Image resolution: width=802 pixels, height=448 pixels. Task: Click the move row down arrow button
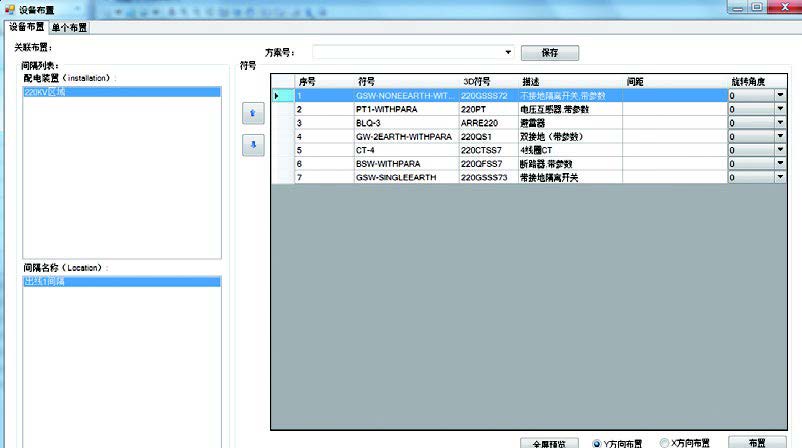(254, 145)
